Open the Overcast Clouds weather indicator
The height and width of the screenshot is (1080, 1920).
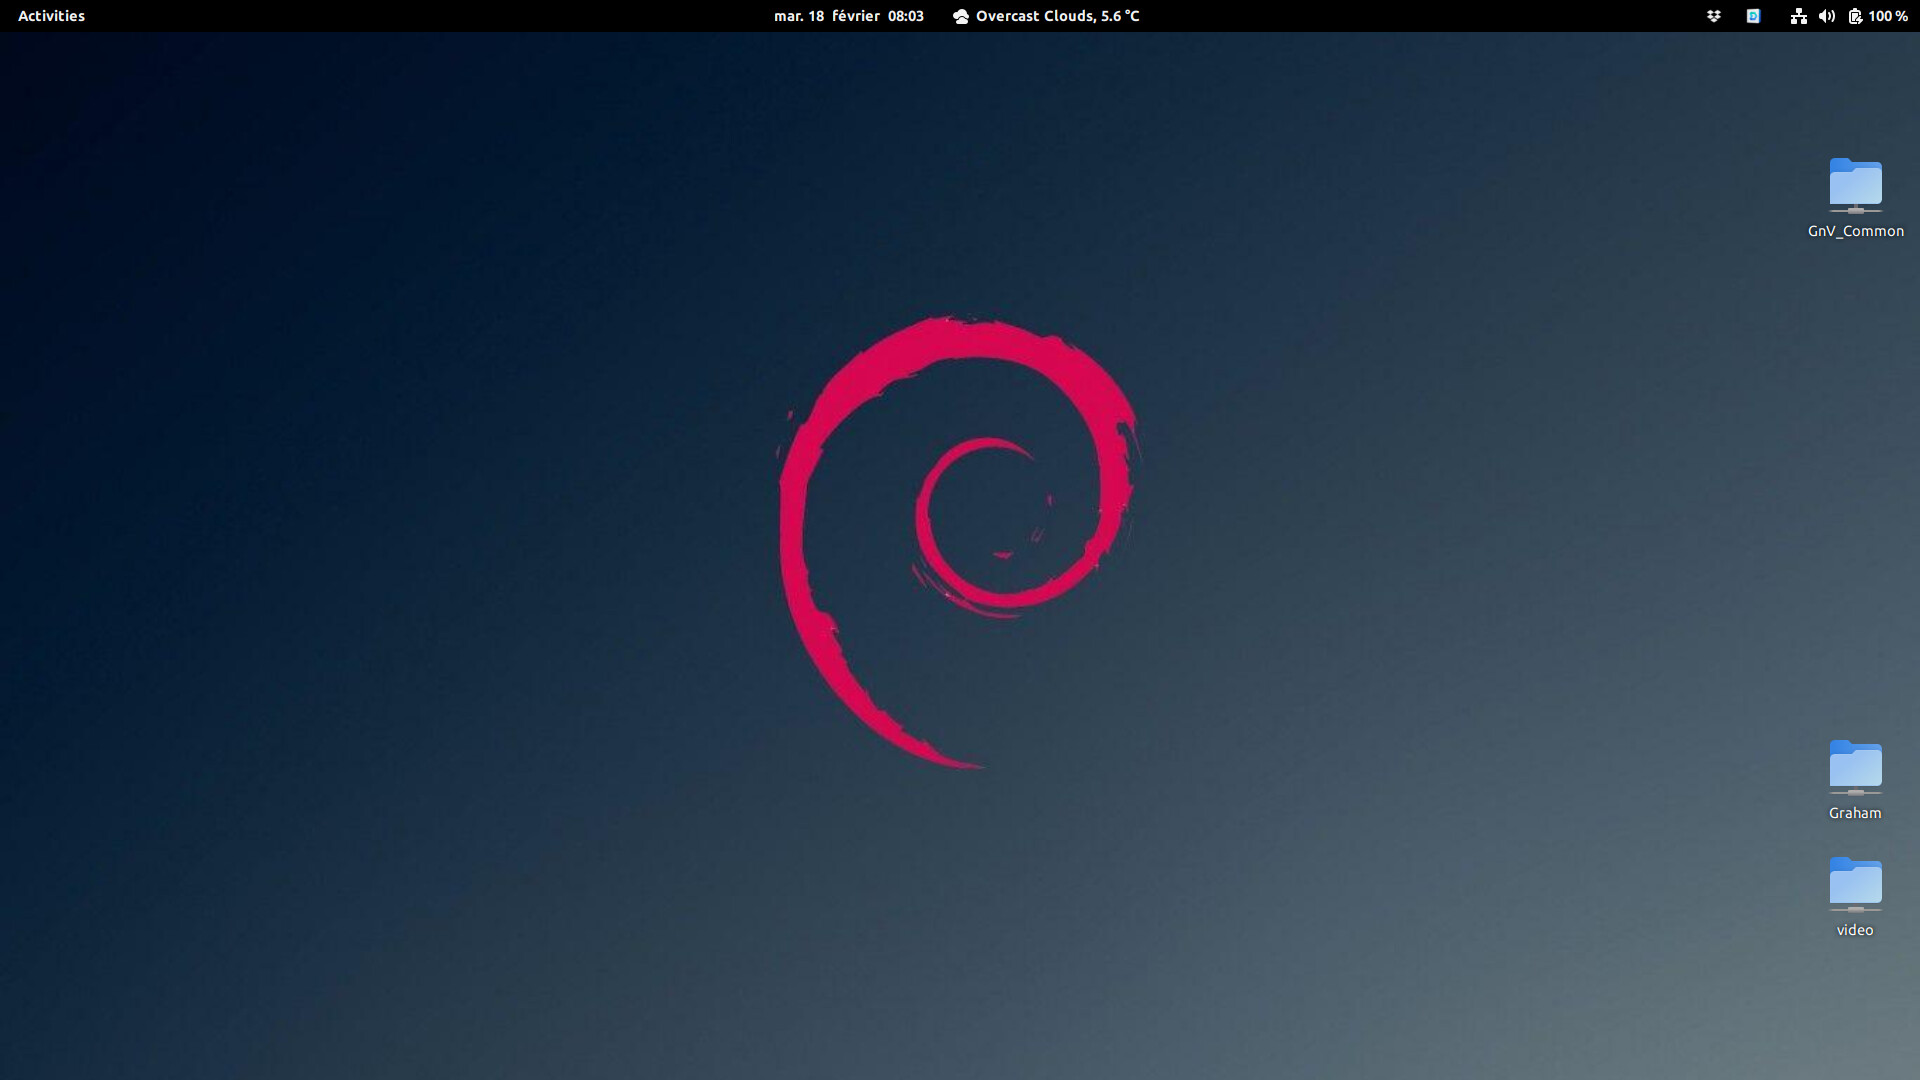tap(1046, 16)
